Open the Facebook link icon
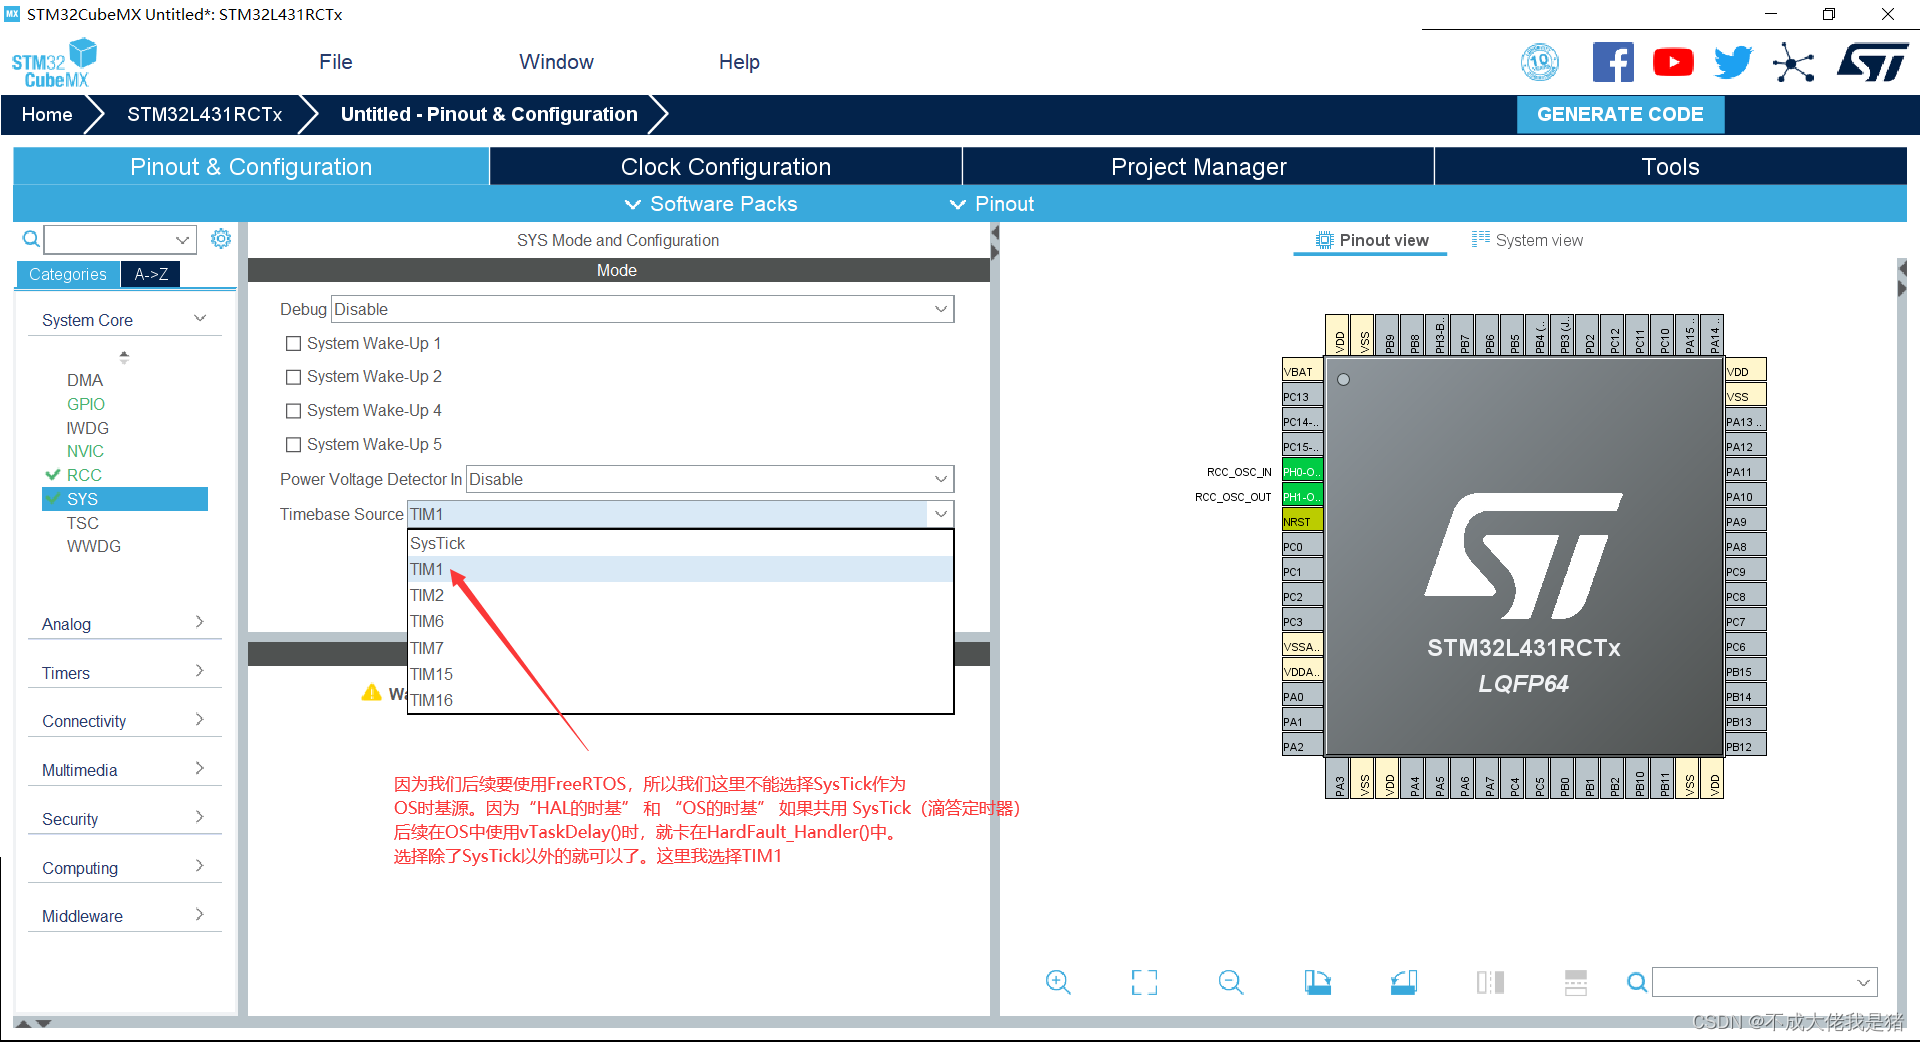1920x1042 pixels. (1613, 62)
